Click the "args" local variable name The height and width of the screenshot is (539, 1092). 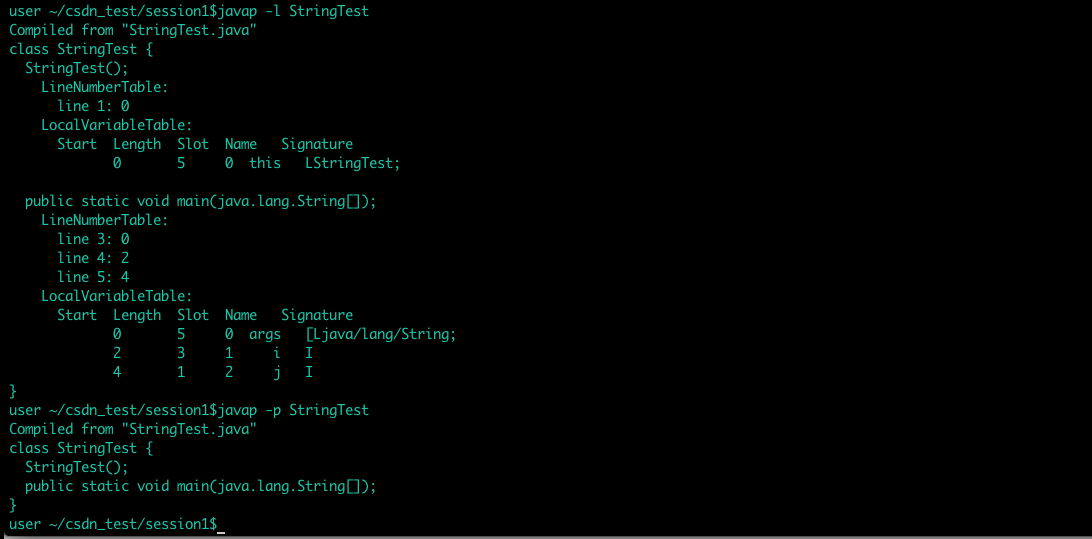[265, 335]
